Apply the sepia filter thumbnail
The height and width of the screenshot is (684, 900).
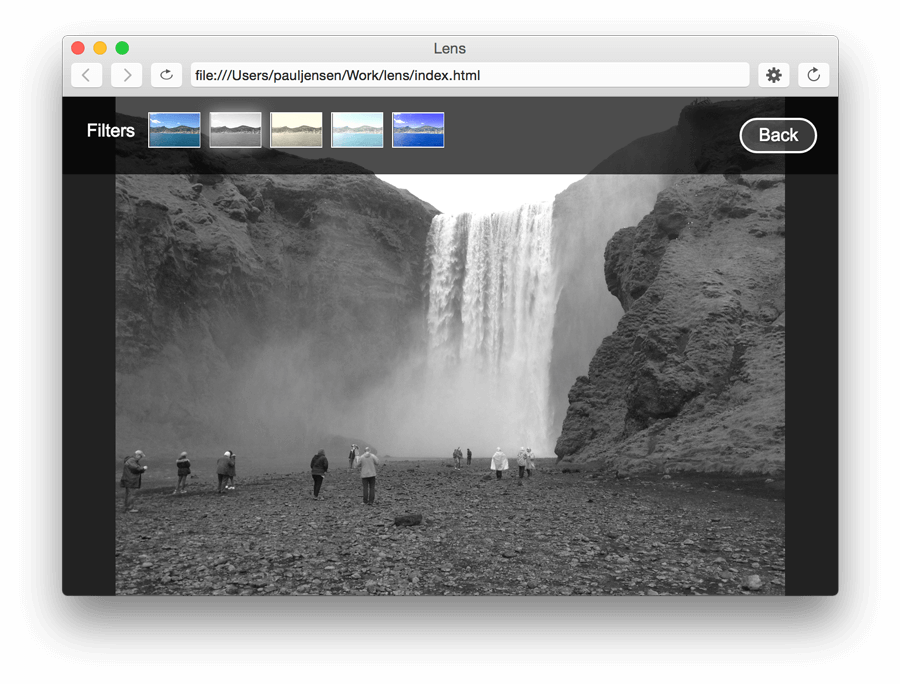click(x=296, y=130)
